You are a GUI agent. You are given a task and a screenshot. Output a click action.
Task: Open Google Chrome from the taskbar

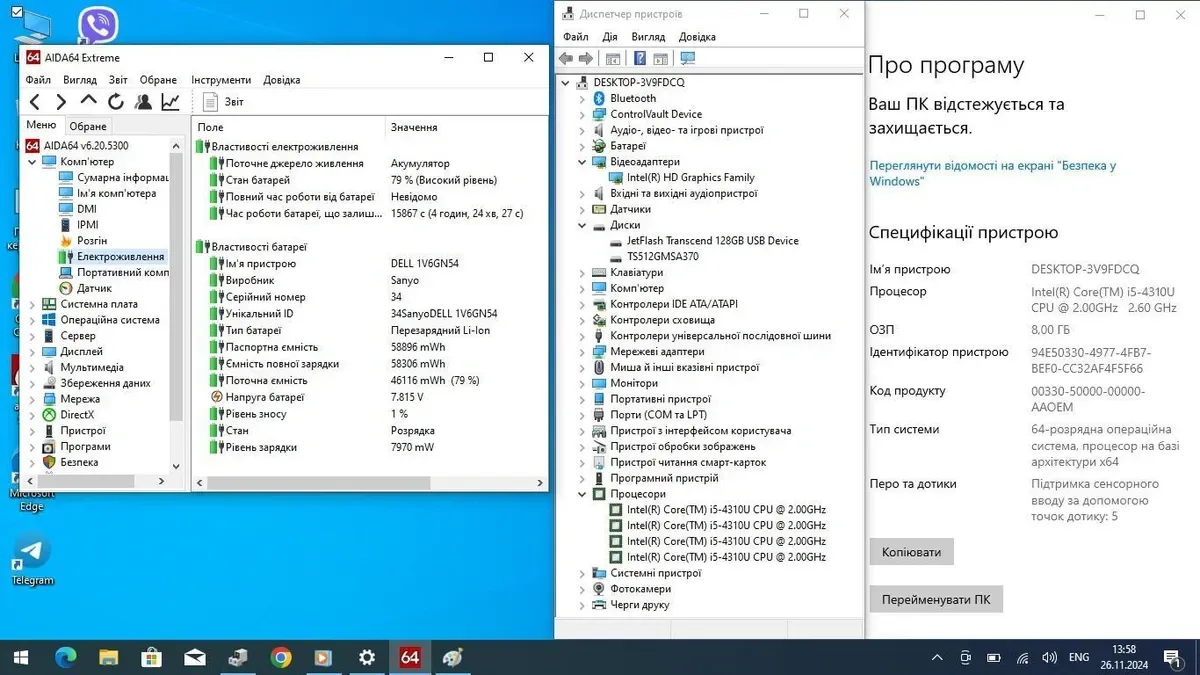281,657
